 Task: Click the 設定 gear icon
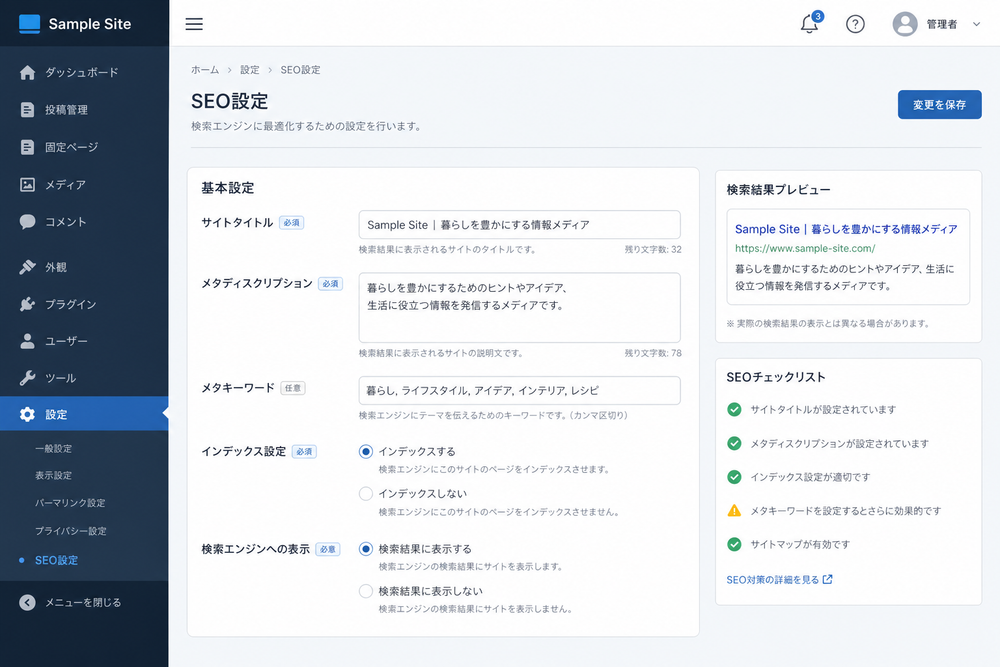[27, 414]
